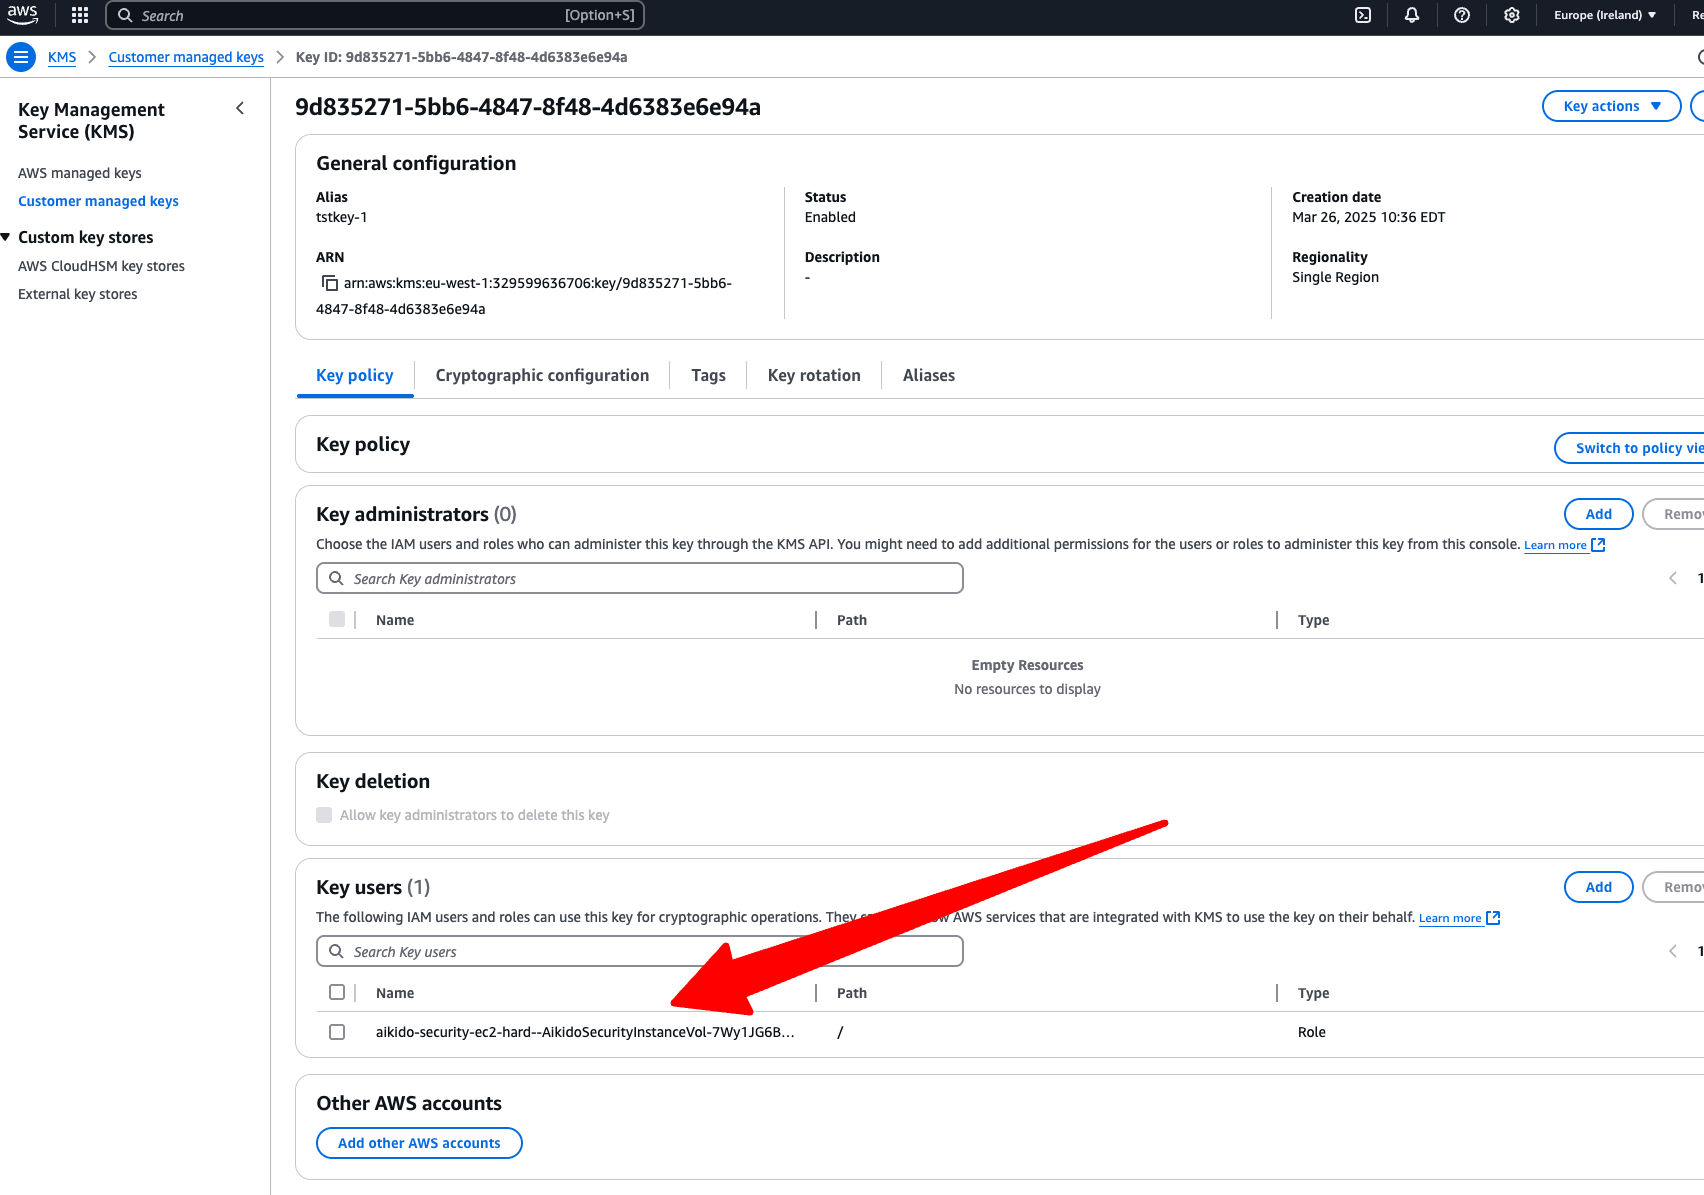
Task: Click the Single Region regionality value
Action: tap(1335, 277)
